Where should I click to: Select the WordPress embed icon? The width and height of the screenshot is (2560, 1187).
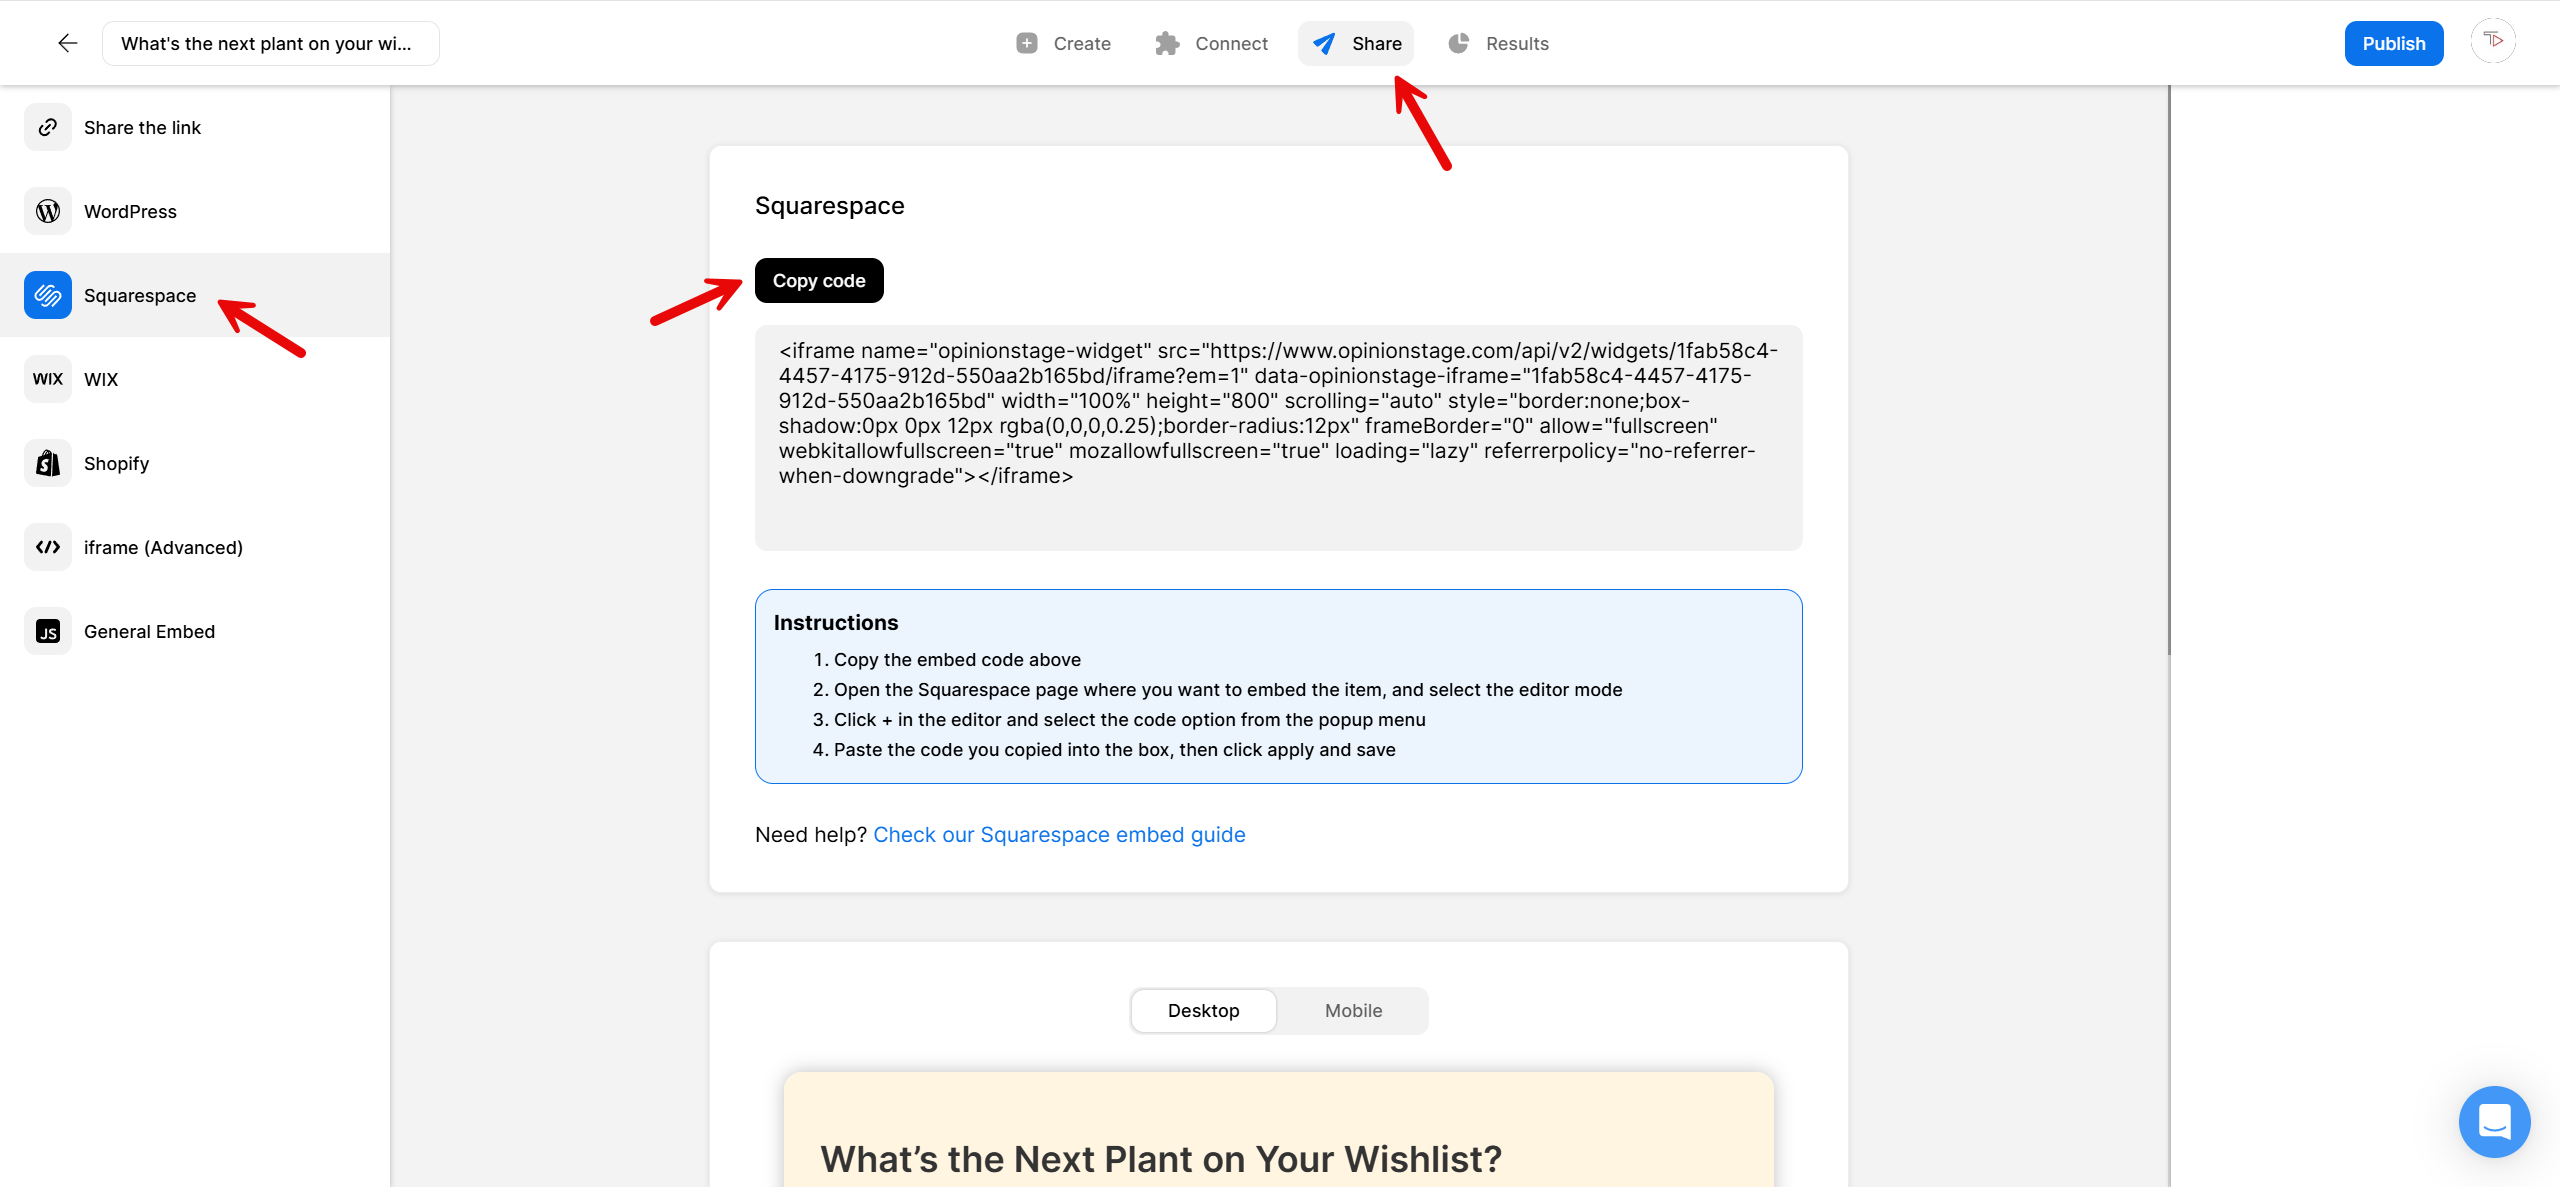click(x=47, y=211)
